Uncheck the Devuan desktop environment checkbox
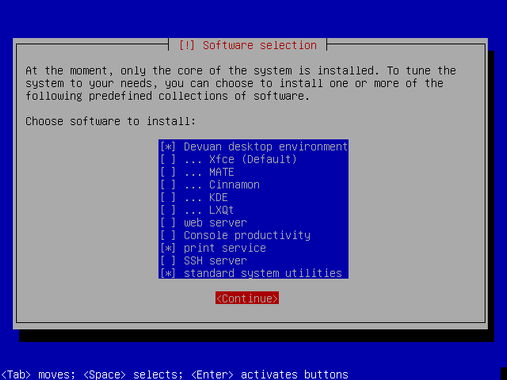The width and height of the screenshot is (507, 380). pos(168,147)
